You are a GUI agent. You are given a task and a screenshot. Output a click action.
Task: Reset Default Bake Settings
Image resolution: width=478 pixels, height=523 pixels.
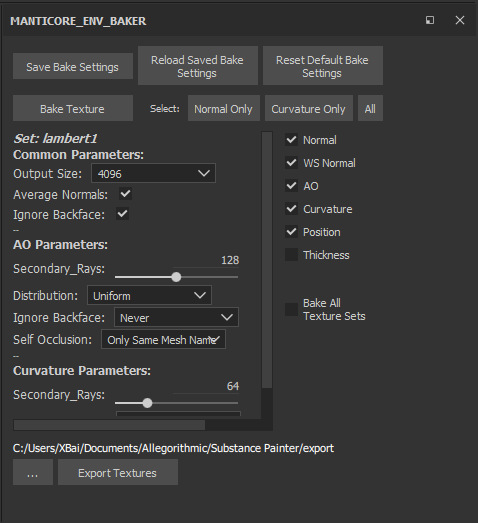323,66
